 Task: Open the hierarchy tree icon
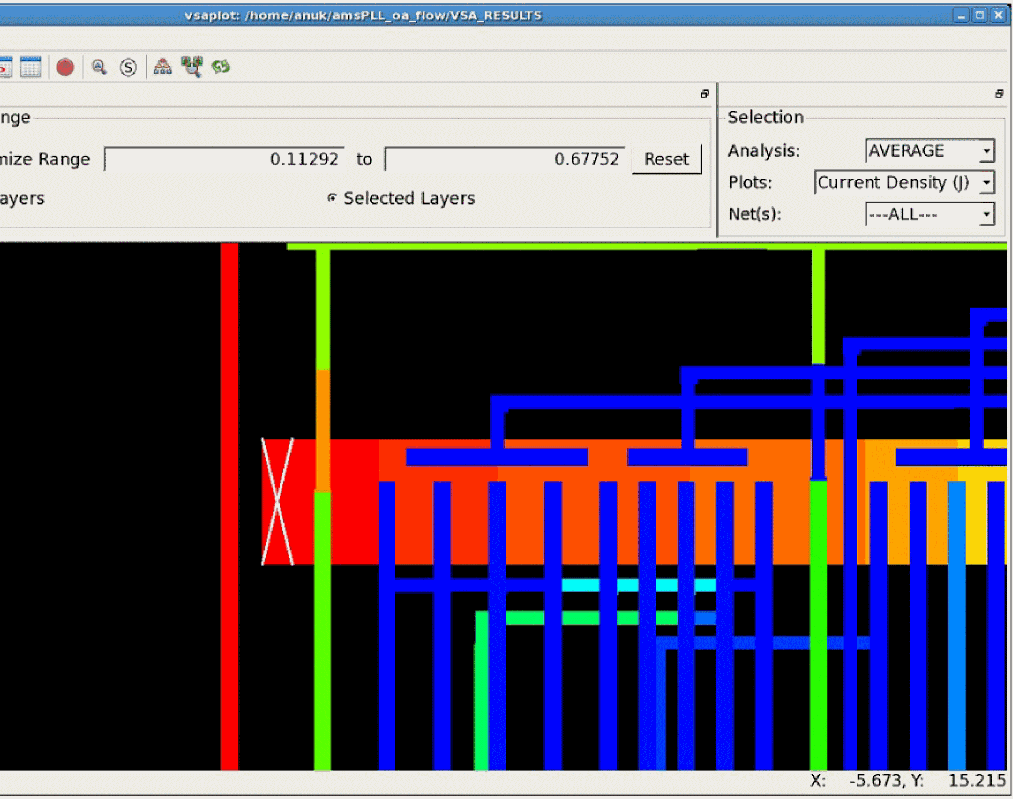click(163, 67)
